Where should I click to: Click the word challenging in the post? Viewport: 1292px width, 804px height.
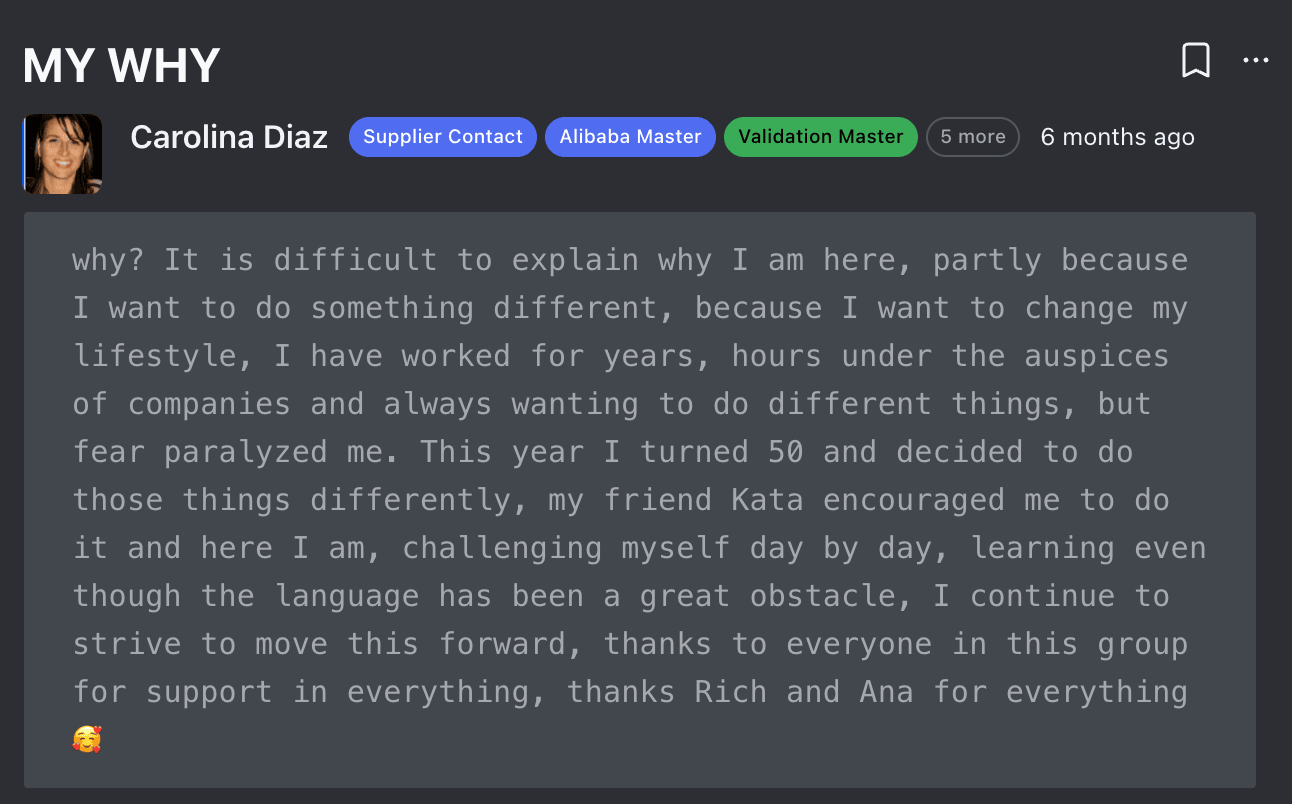click(502, 548)
